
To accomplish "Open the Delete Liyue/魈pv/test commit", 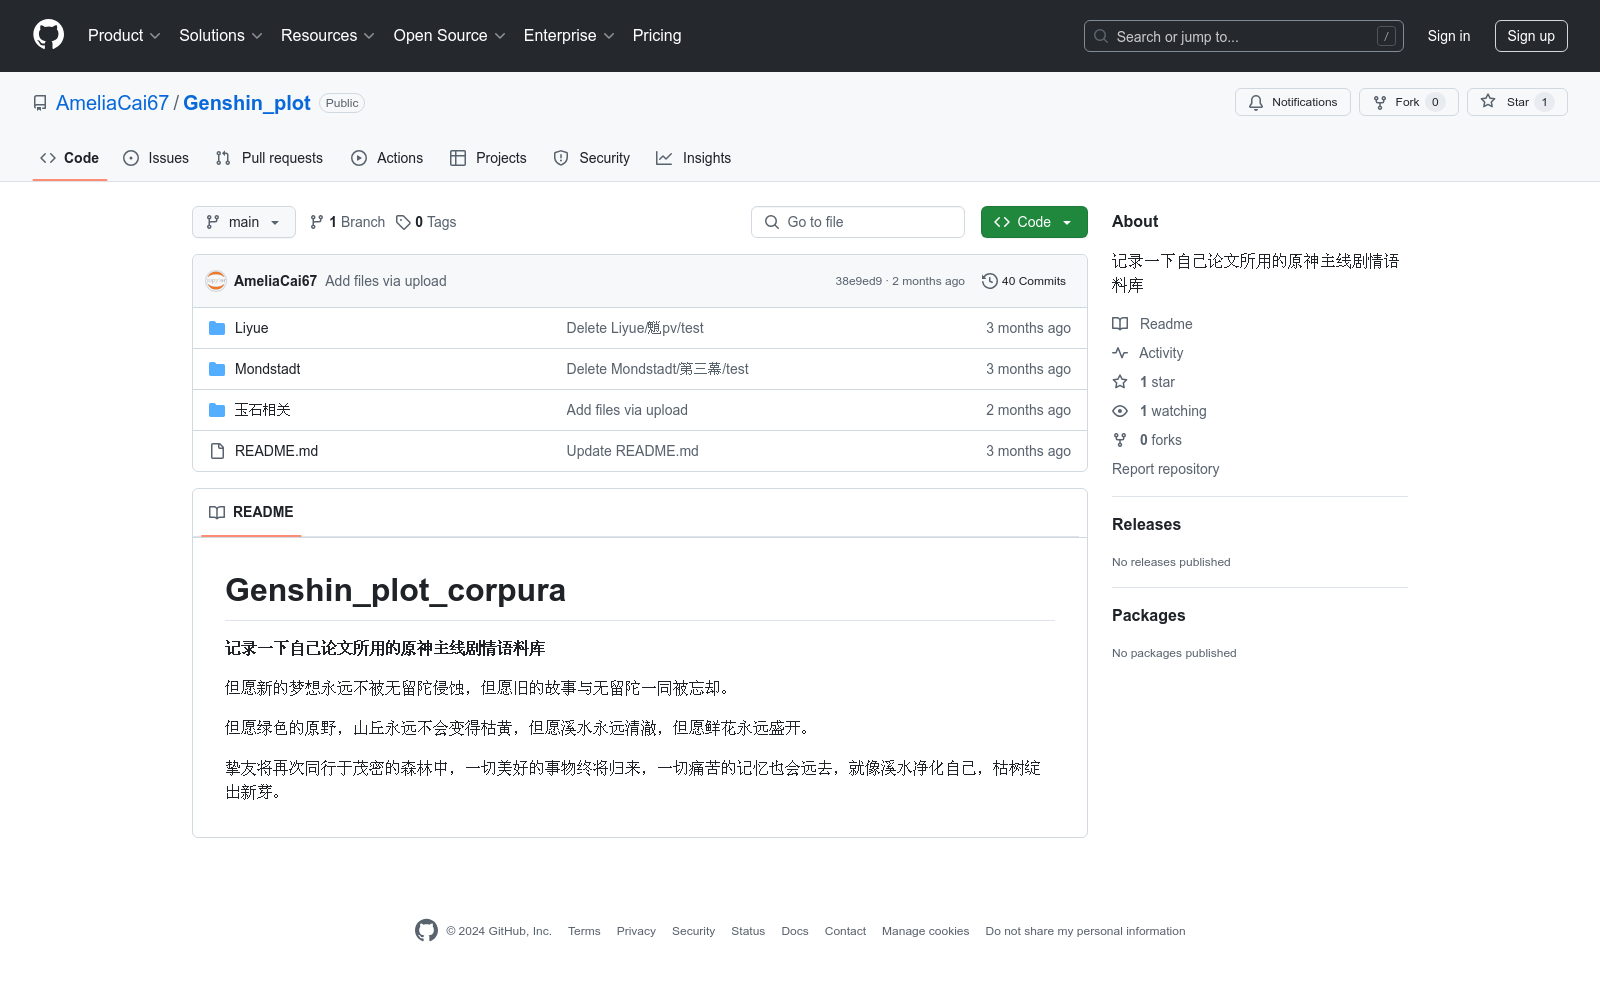I will pyautogui.click(x=635, y=328).
